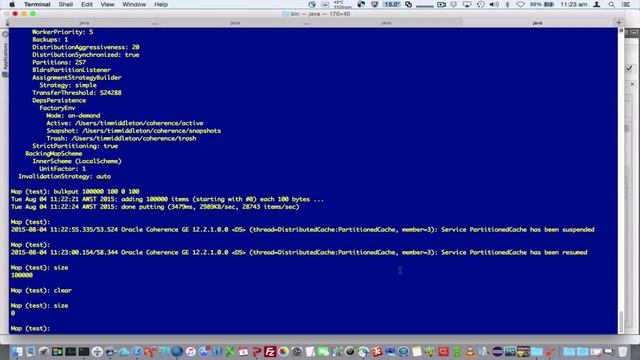Click 'InvalidationStrategy: auto' line
The height and width of the screenshot is (360, 640).
[x=64, y=176]
